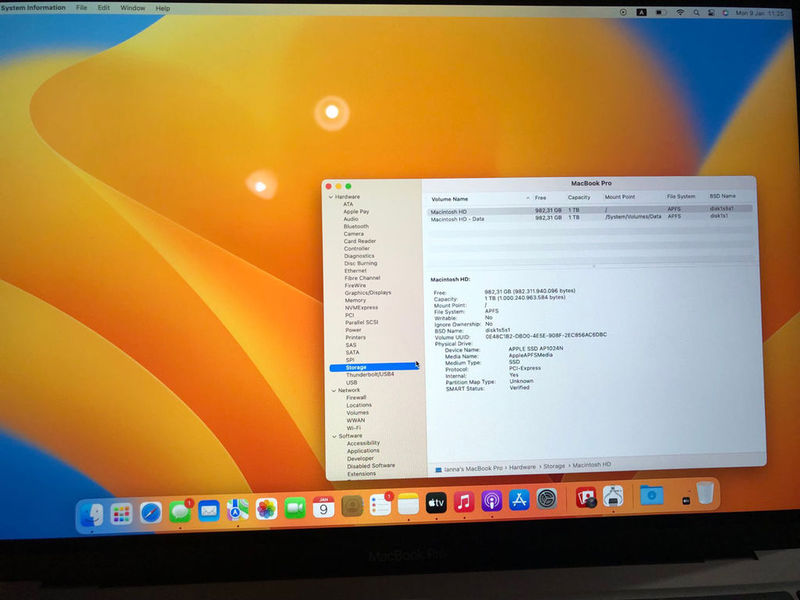Click System Information chip icon in Dock
The height and width of the screenshot is (600, 800).
click(x=613, y=496)
